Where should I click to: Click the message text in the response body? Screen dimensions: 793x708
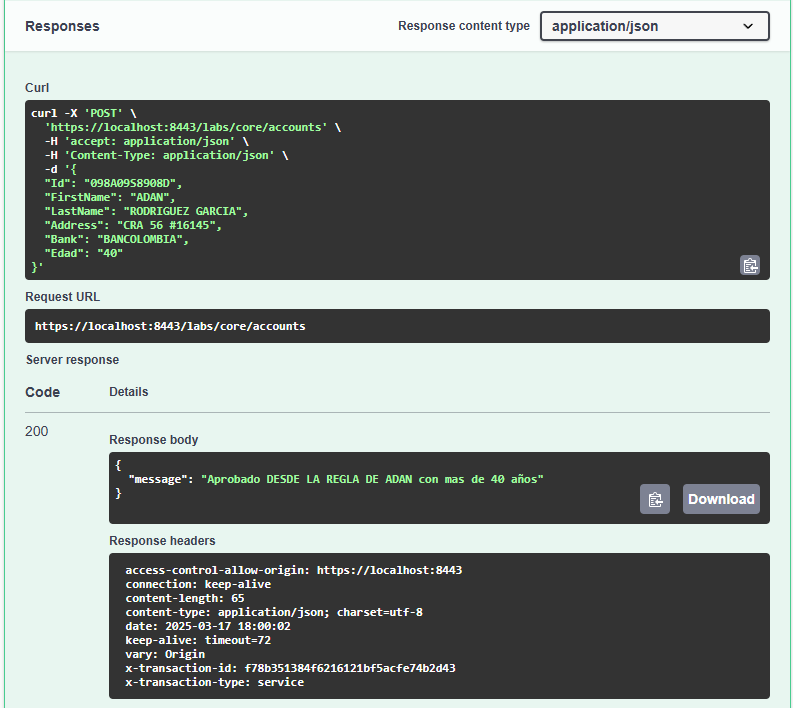click(x=371, y=479)
